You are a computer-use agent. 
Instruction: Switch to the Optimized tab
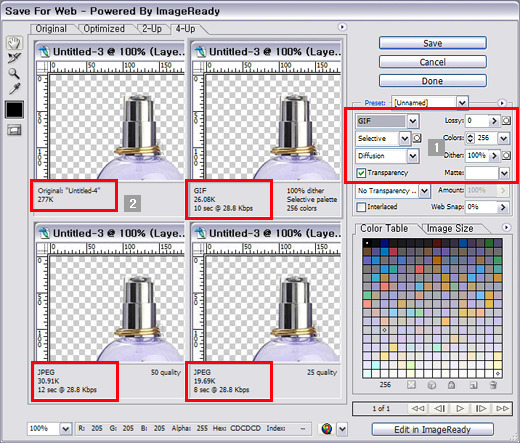pyautogui.click(x=104, y=29)
